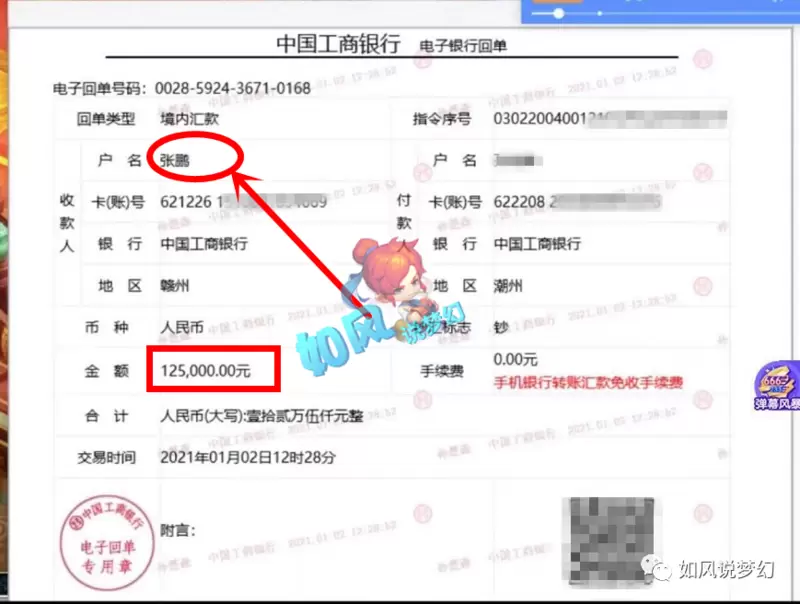Click the payer's 地区 label

455,286
